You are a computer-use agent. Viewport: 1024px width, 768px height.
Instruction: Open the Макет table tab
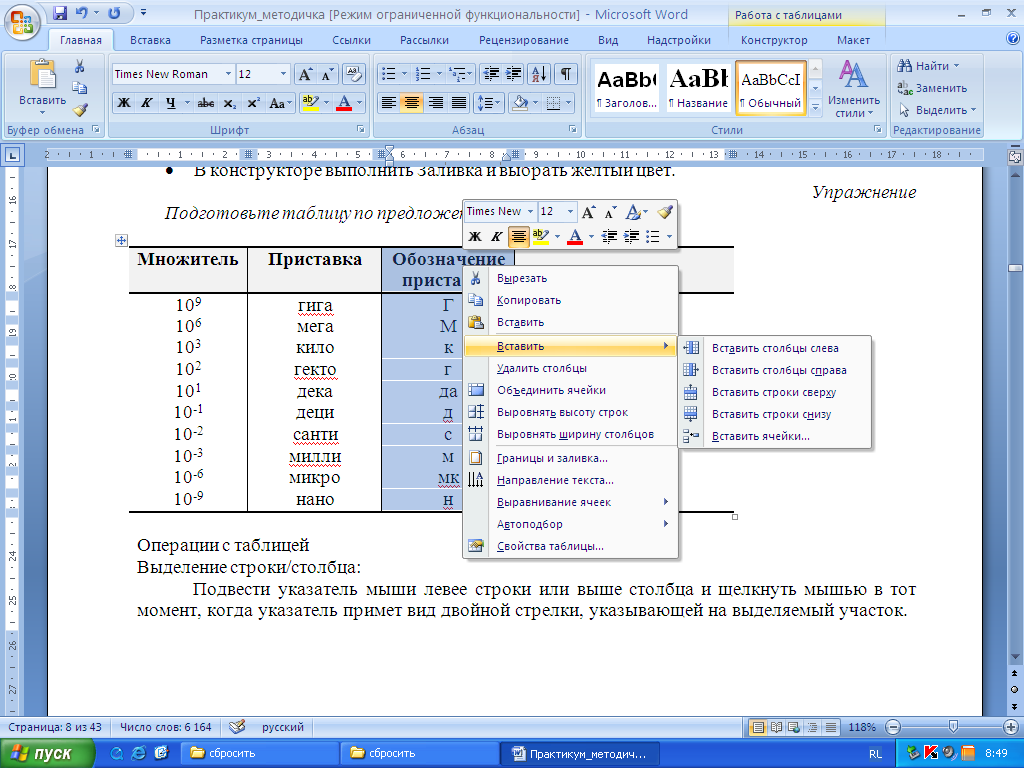(853, 40)
